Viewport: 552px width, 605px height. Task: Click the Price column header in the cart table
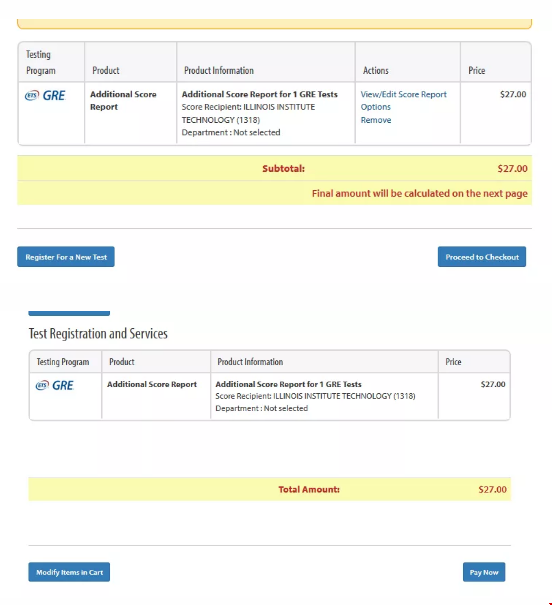[x=477, y=71]
